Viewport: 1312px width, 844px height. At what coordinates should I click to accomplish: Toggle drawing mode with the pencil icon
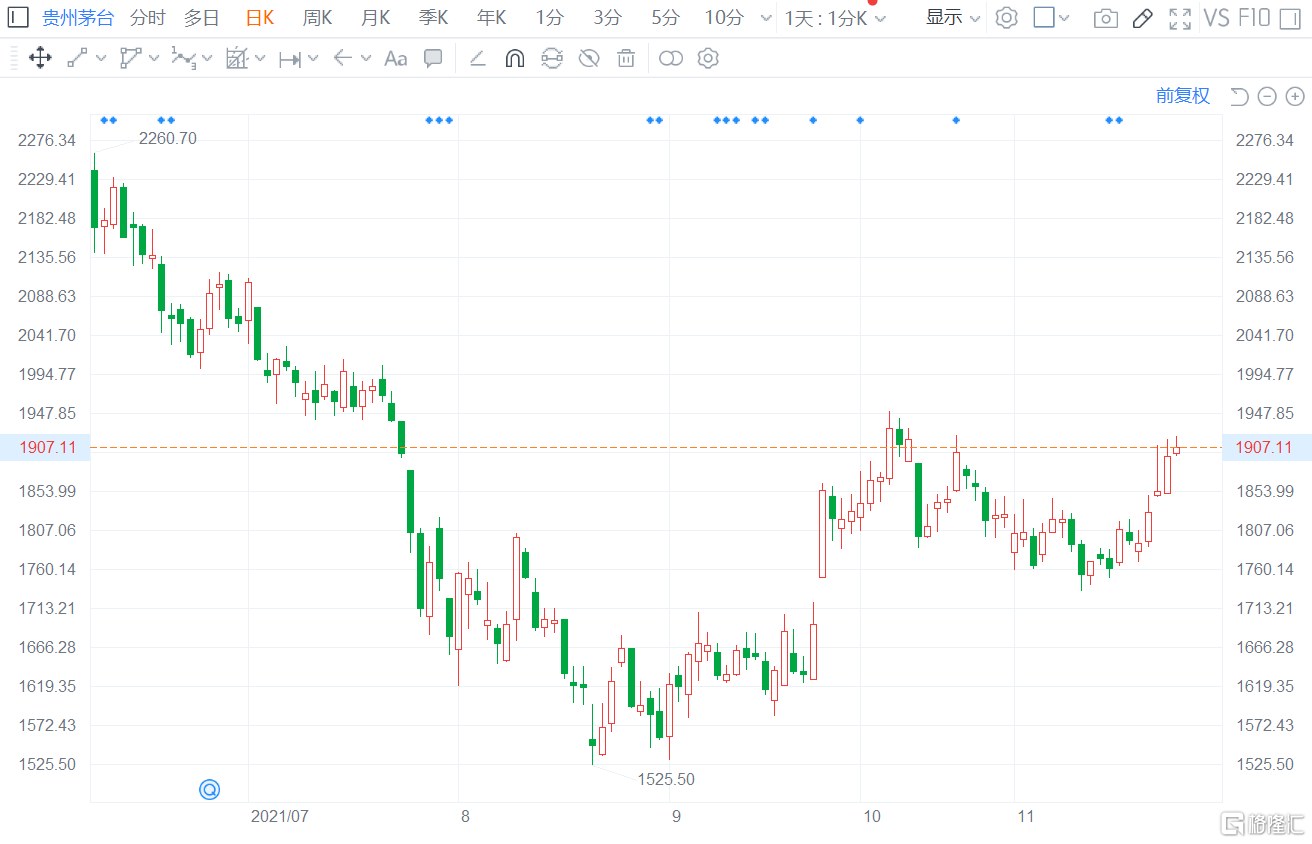click(x=1143, y=17)
